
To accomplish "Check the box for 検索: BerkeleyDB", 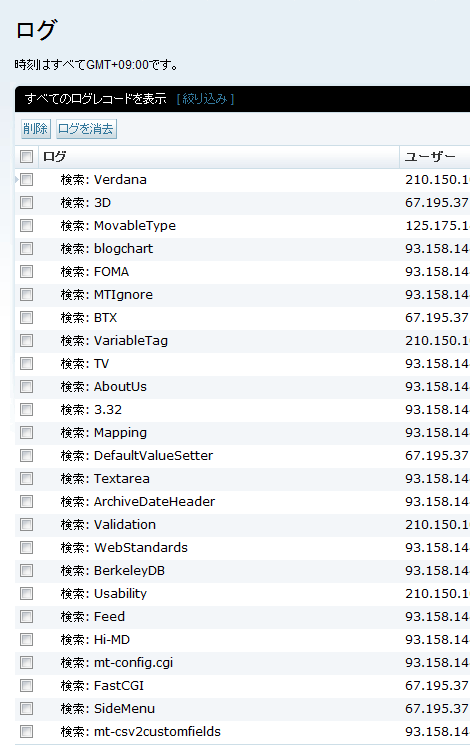I will 26,571.
